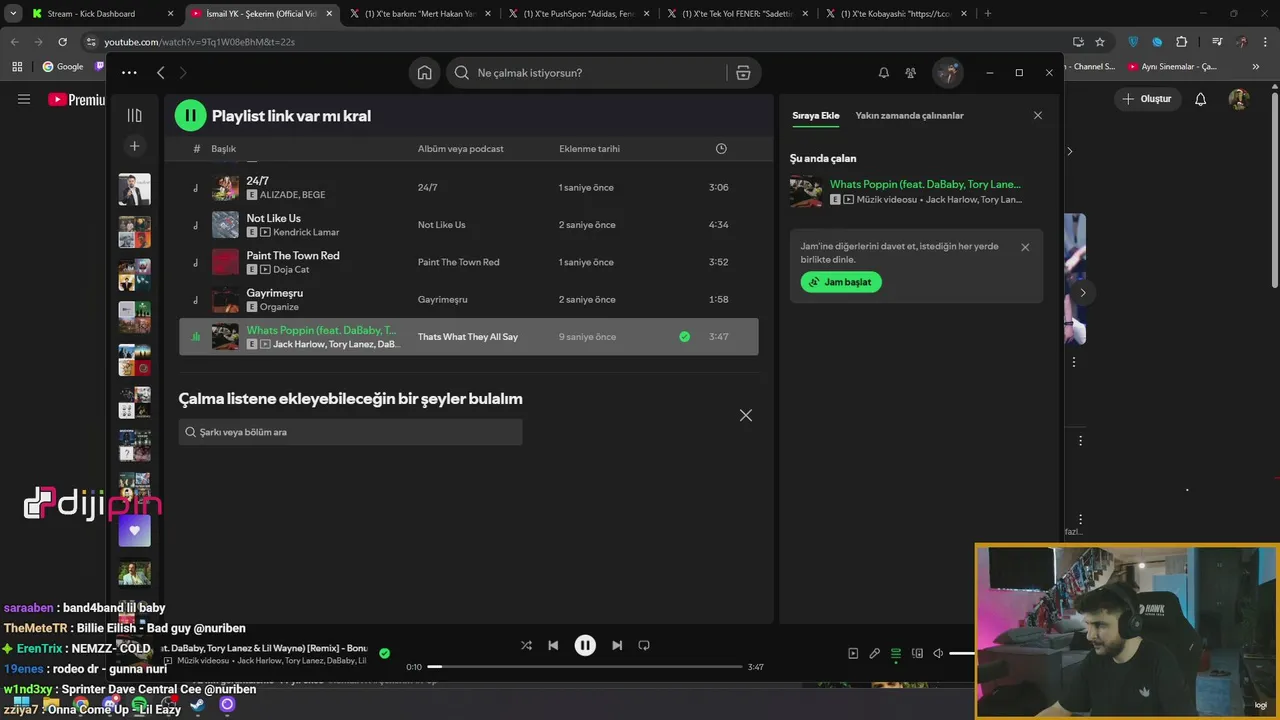Click Gayrimeşru track title
1280x720 pixels.
(274, 293)
